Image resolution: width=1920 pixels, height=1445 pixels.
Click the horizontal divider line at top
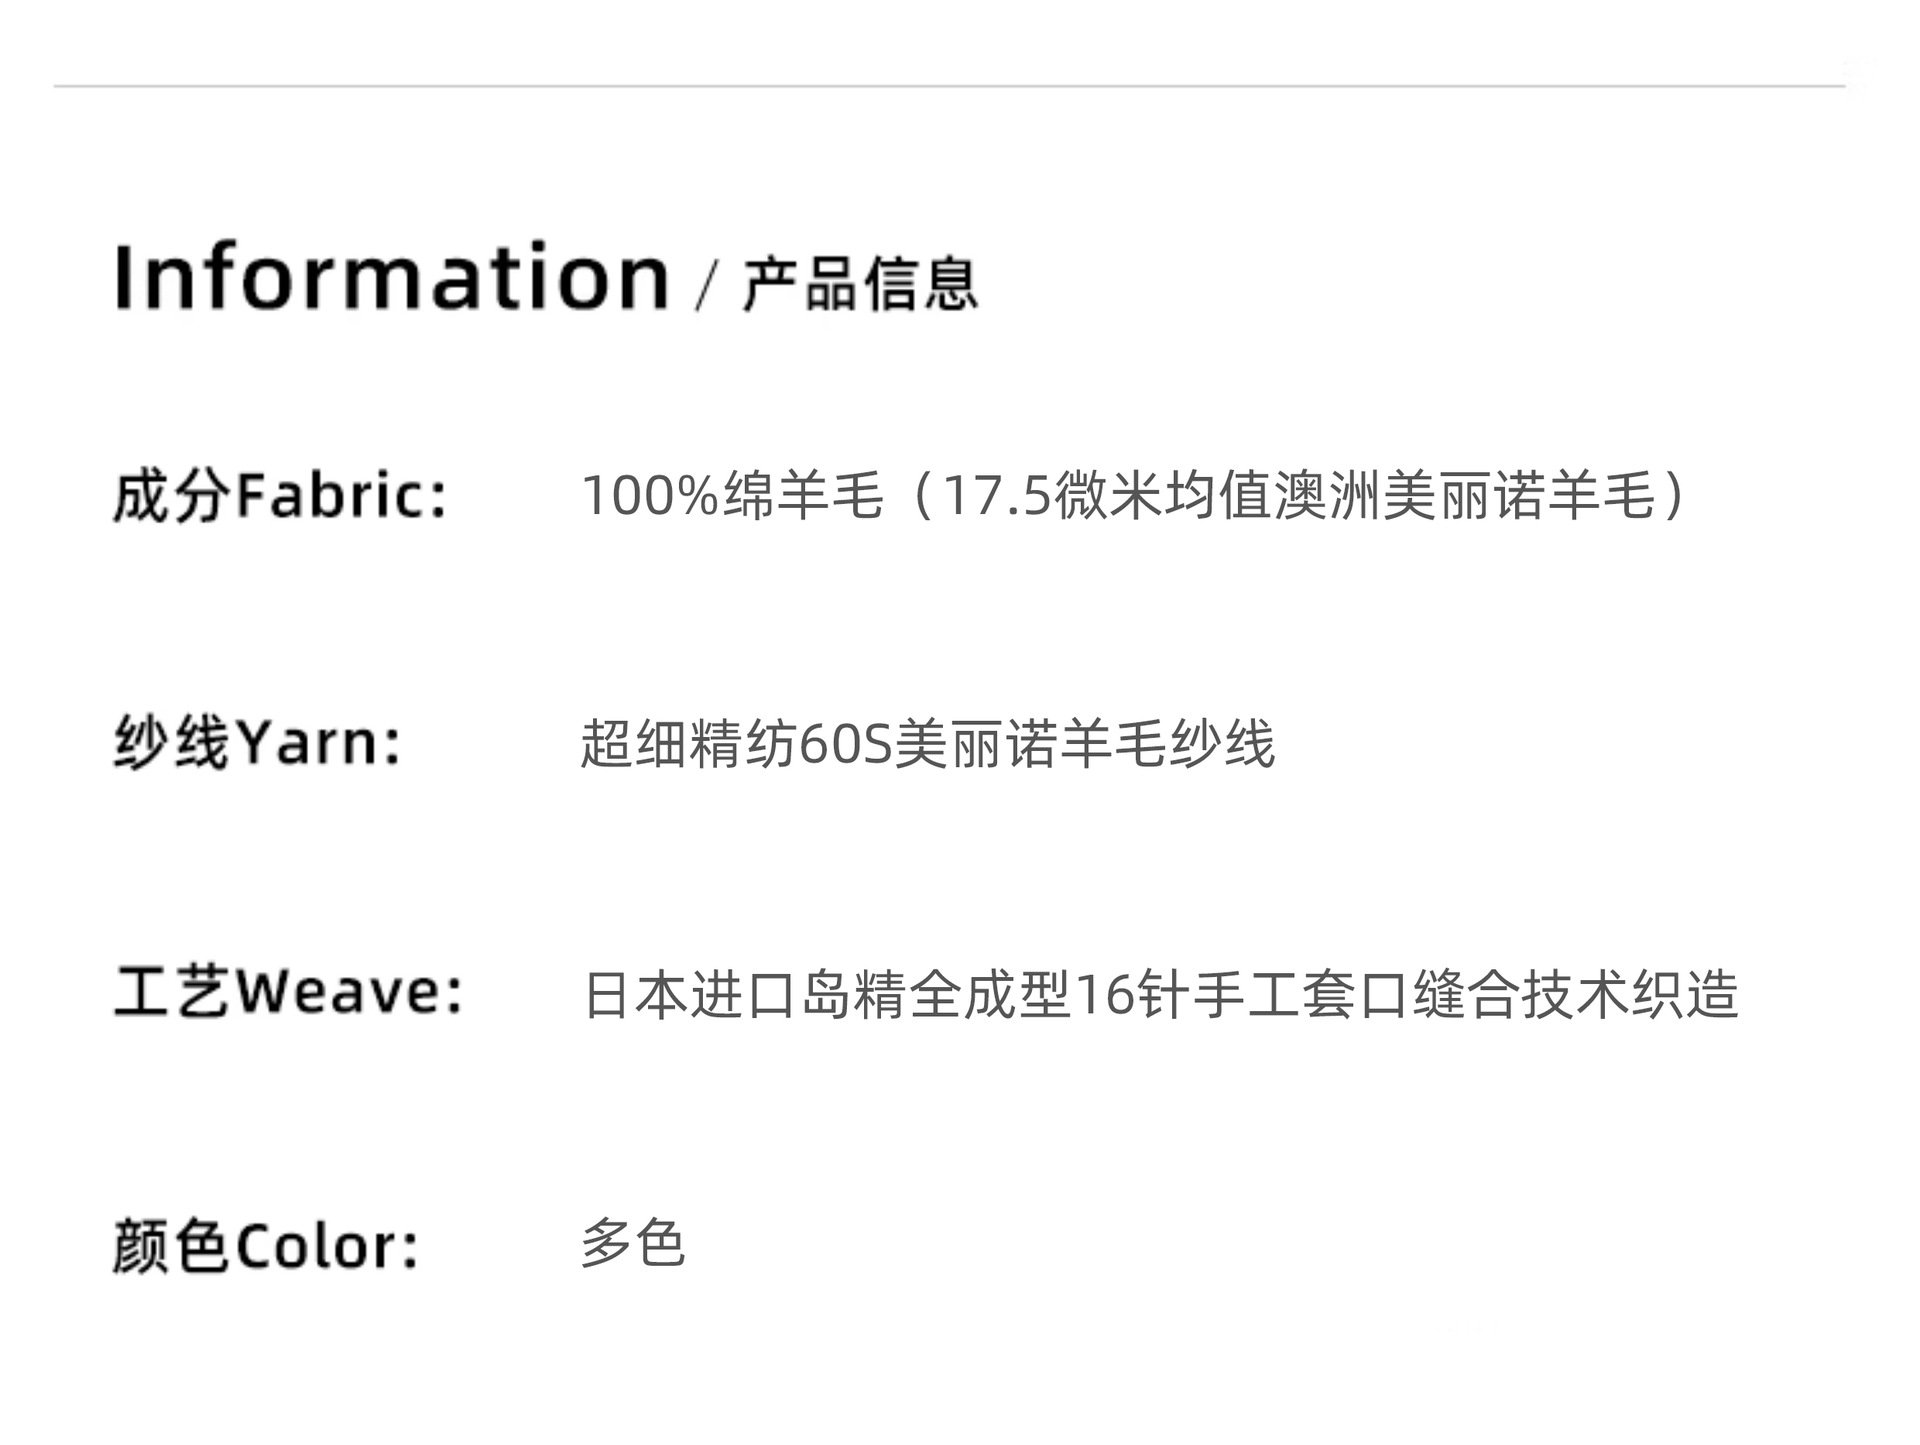pos(948,87)
